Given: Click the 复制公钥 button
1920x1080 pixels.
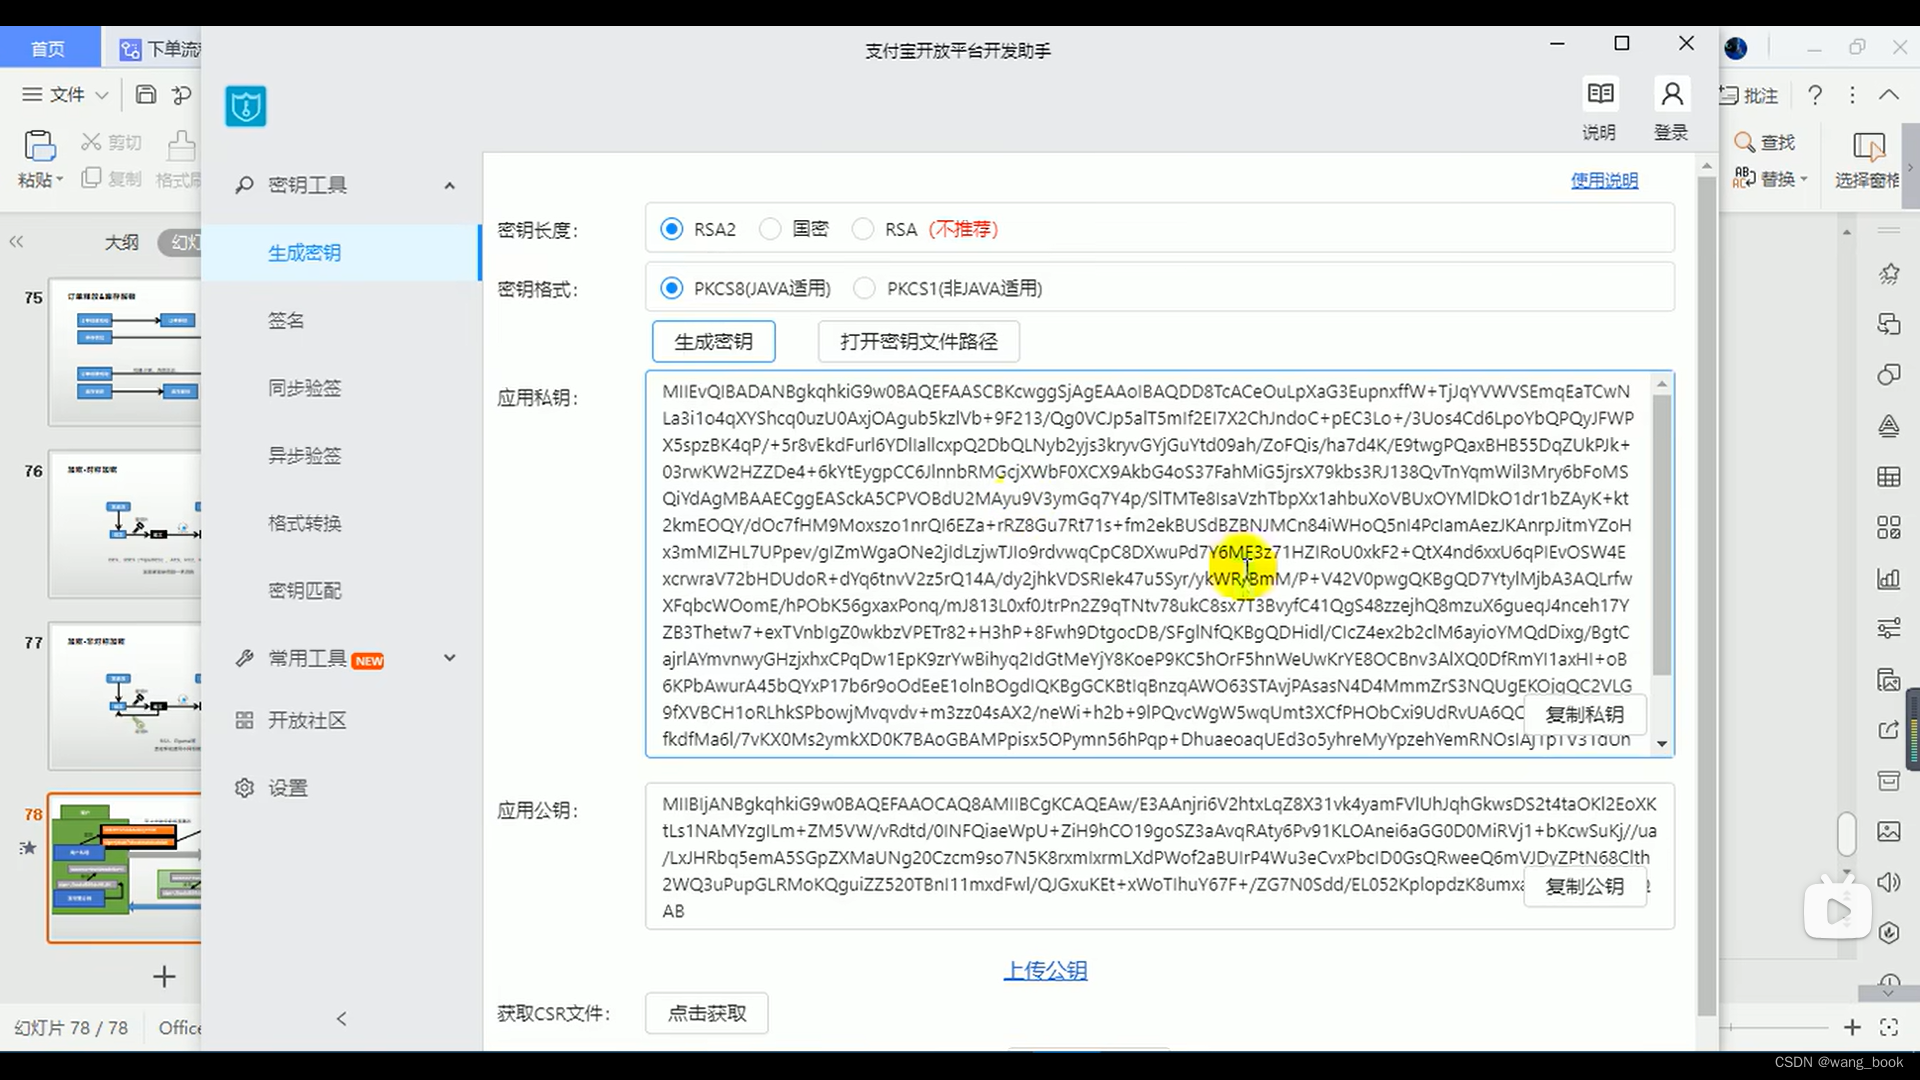Looking at the screenshot, I should (1585, 887).
